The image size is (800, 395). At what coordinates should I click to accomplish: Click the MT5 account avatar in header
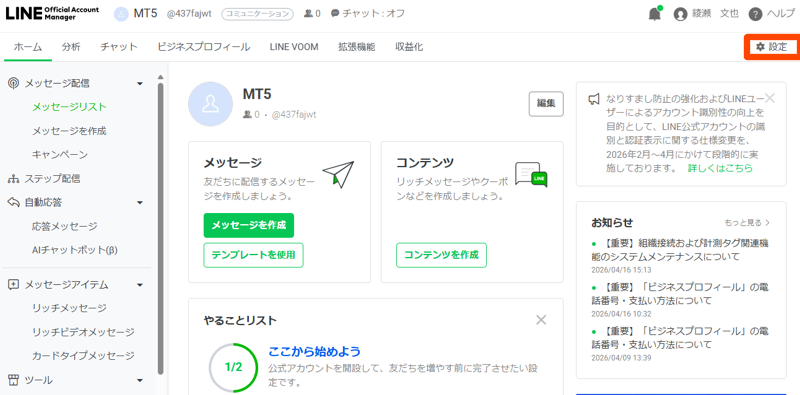coord(121,14)
